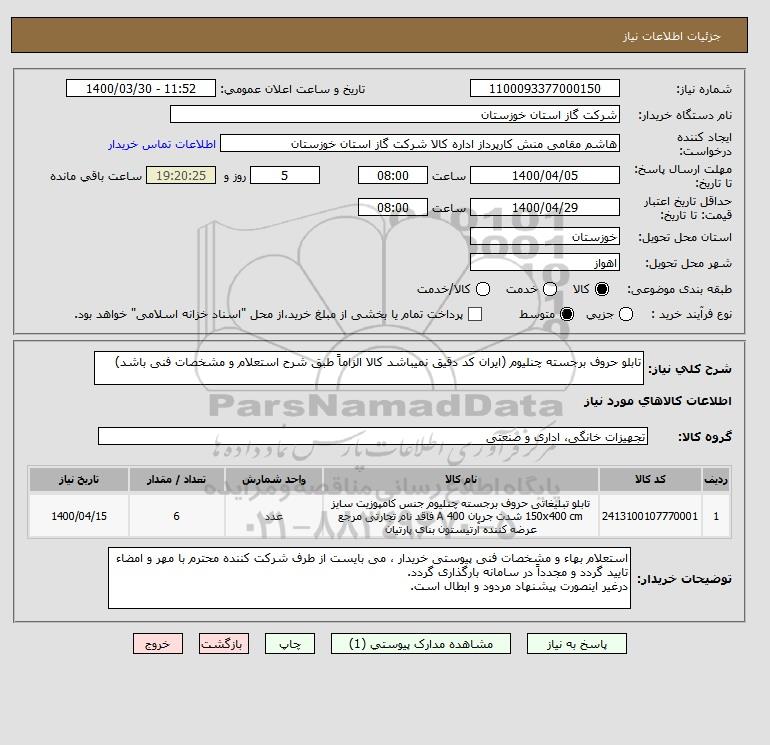Click the row number cell 1
The image size is (770, 745).
click(x=716, y=516)
